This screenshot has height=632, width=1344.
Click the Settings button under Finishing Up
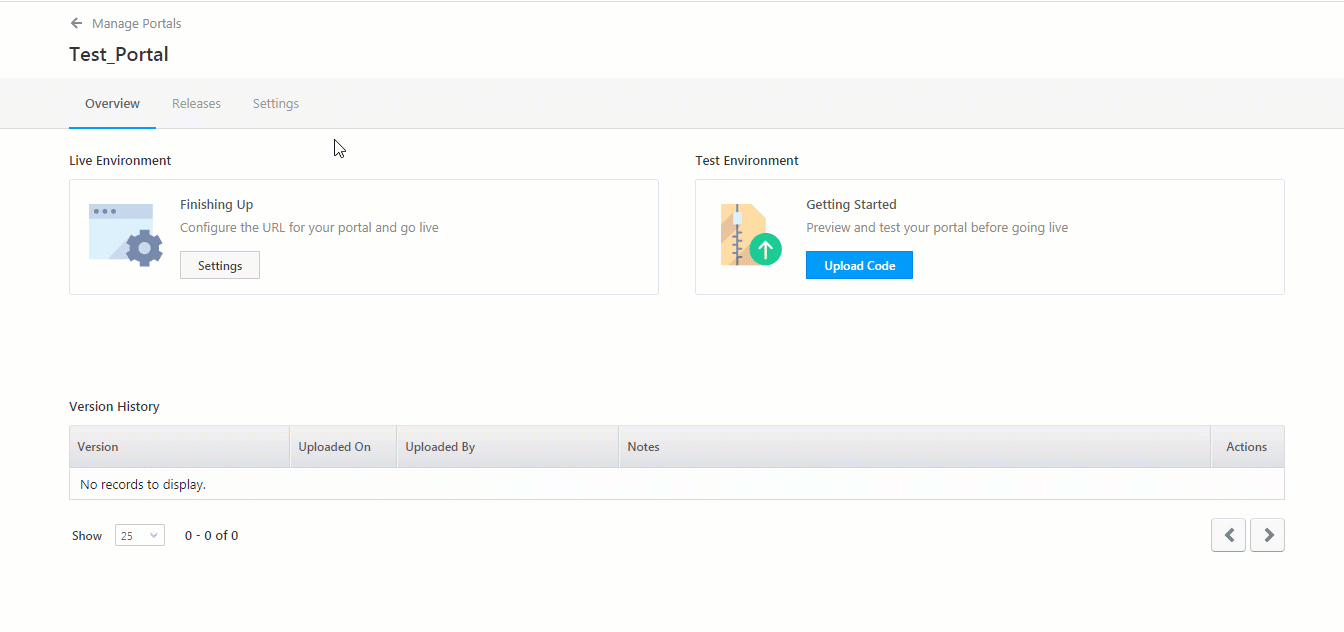pyautogui.click(x=219, y=265)
